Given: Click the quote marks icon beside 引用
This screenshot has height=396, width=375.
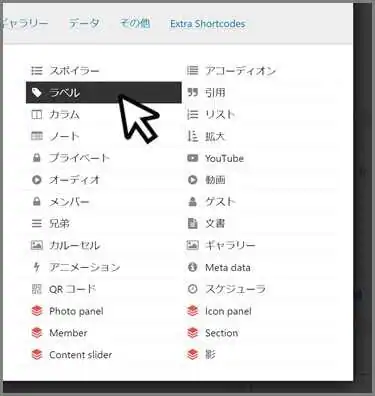Looking at the screenshot, I should (x=192, y=92).
